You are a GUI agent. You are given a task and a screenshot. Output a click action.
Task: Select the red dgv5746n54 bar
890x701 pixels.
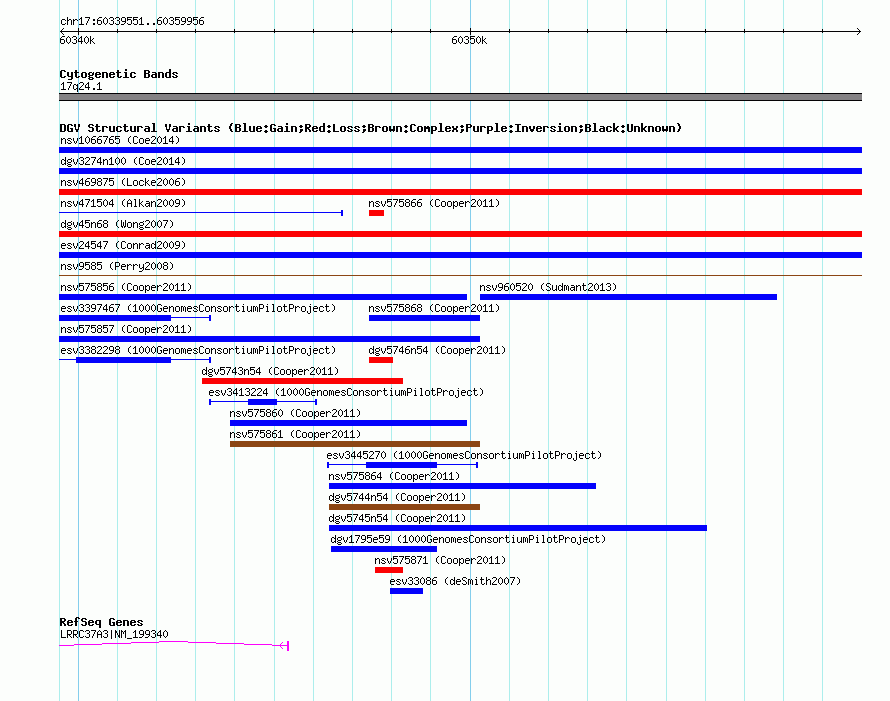(x=381, y=360)
